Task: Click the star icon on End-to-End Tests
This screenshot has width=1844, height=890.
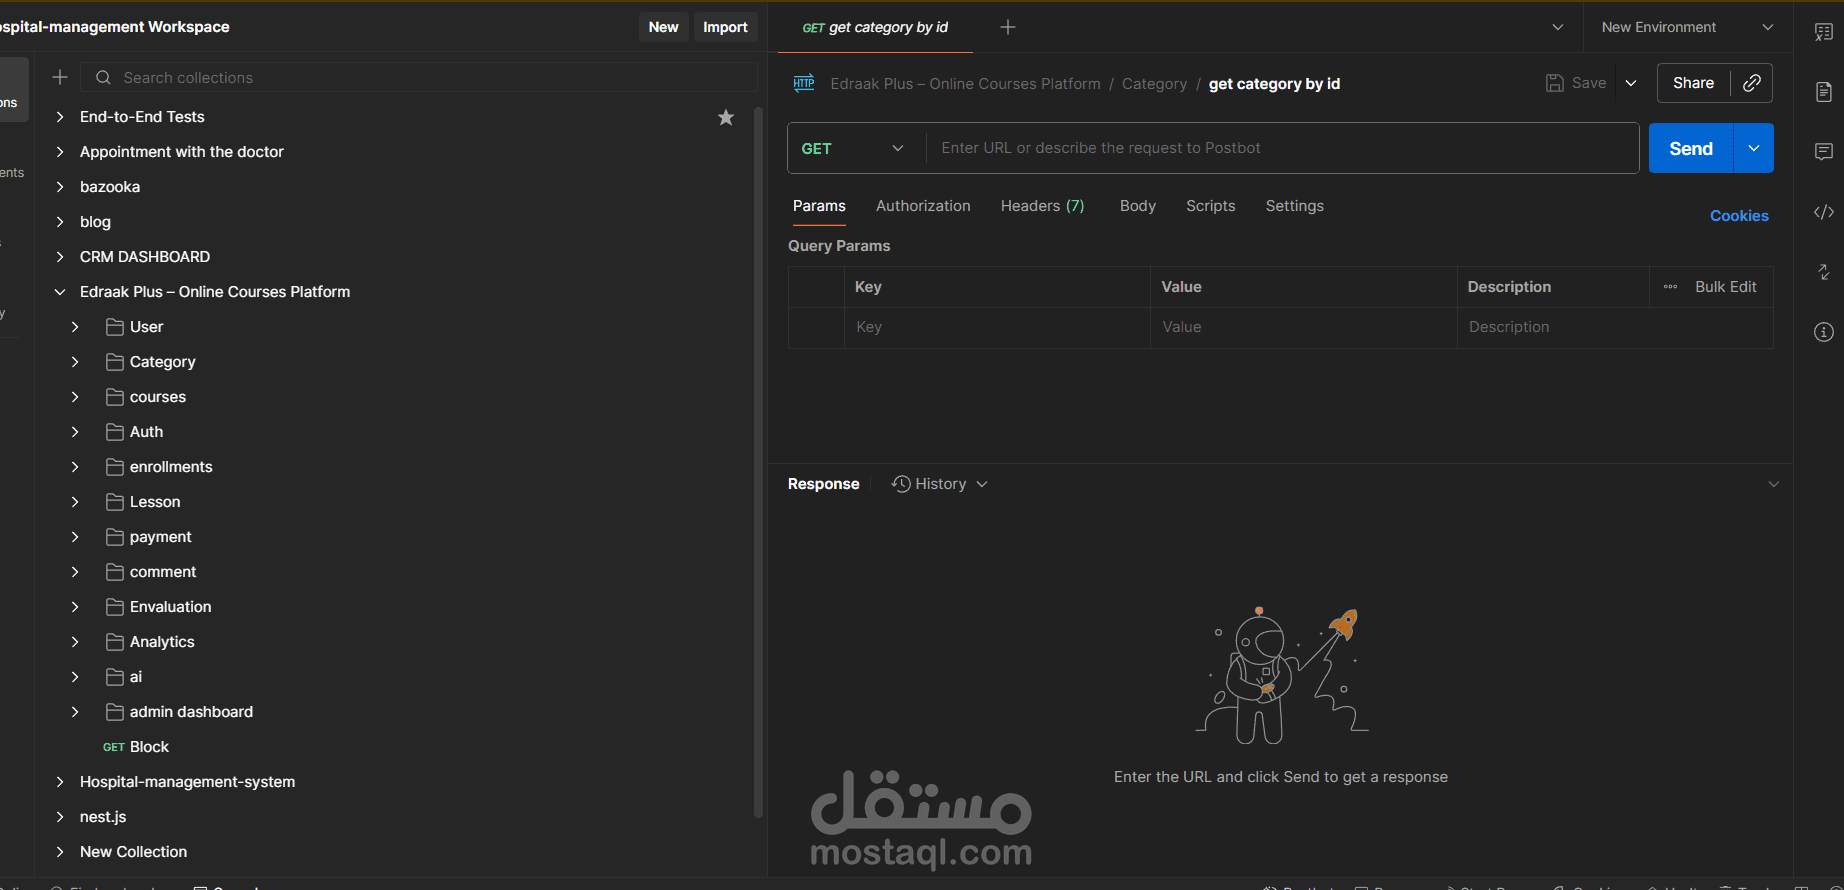Action: pyautogui.click(x=726, y=117)
